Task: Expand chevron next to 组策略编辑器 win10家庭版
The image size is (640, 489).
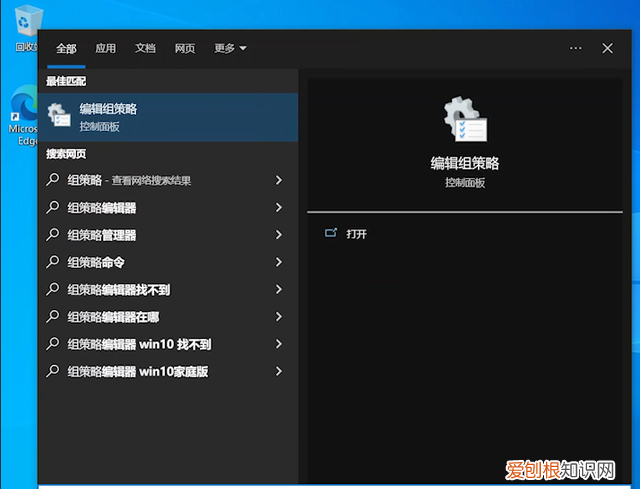Action: click(x=279, y=371)
